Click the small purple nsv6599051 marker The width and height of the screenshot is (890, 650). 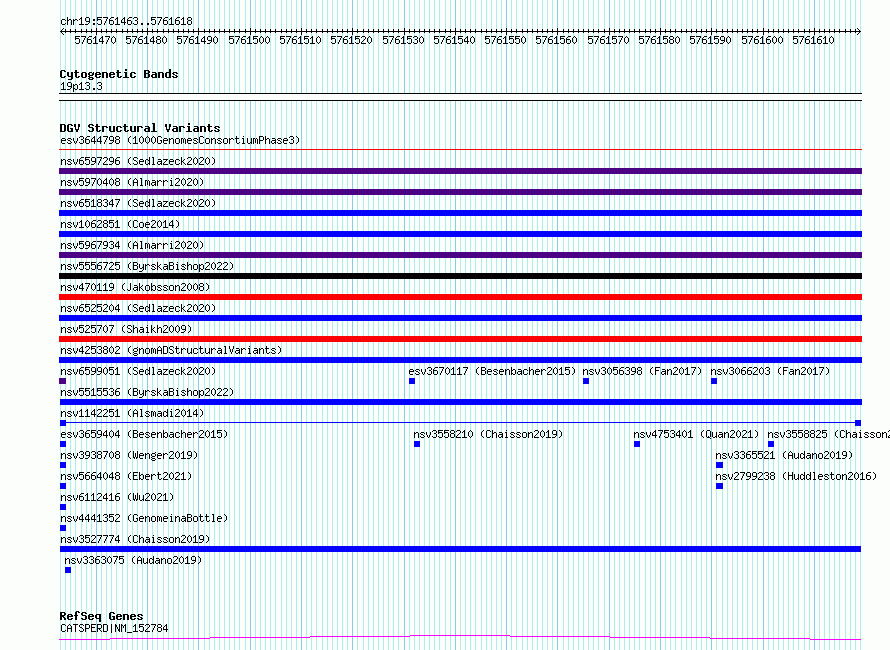[62, 381]
